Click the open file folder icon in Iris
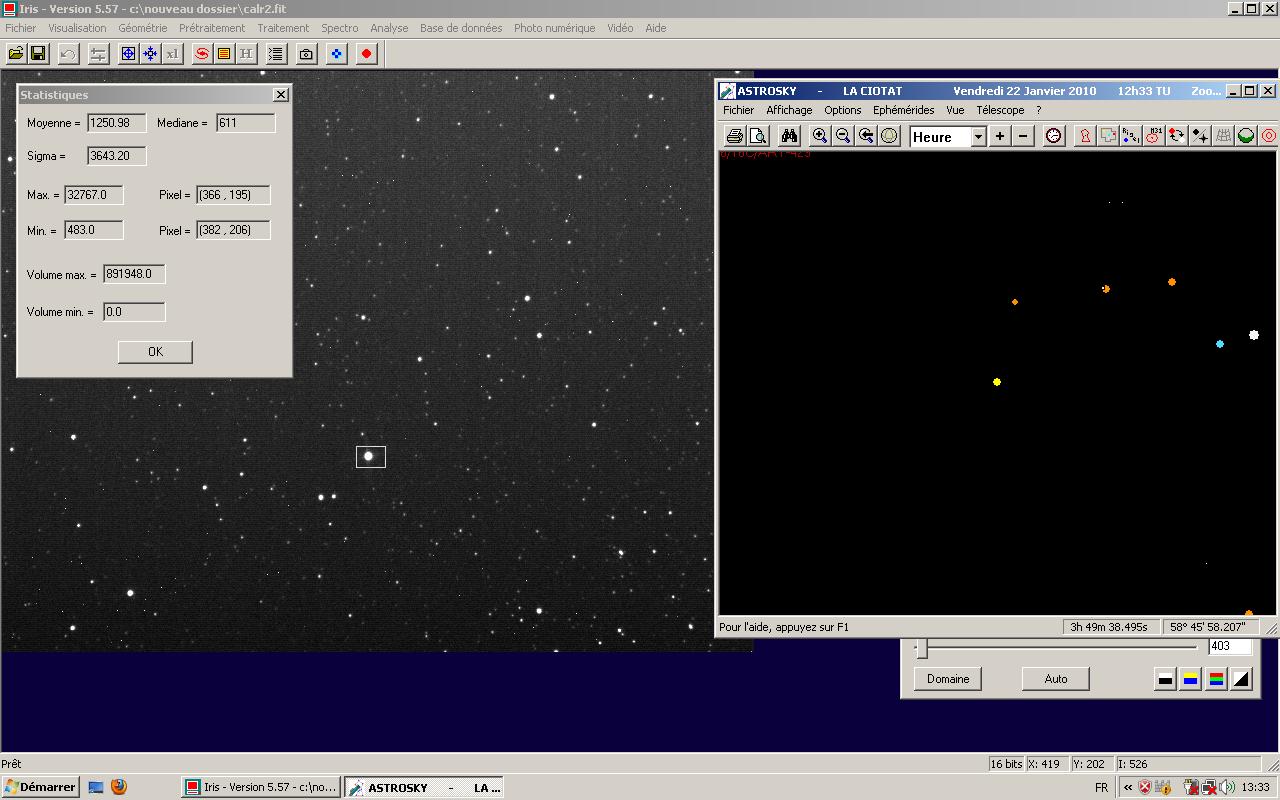This screenshot has height=800, width=1280. click(16, 54)
